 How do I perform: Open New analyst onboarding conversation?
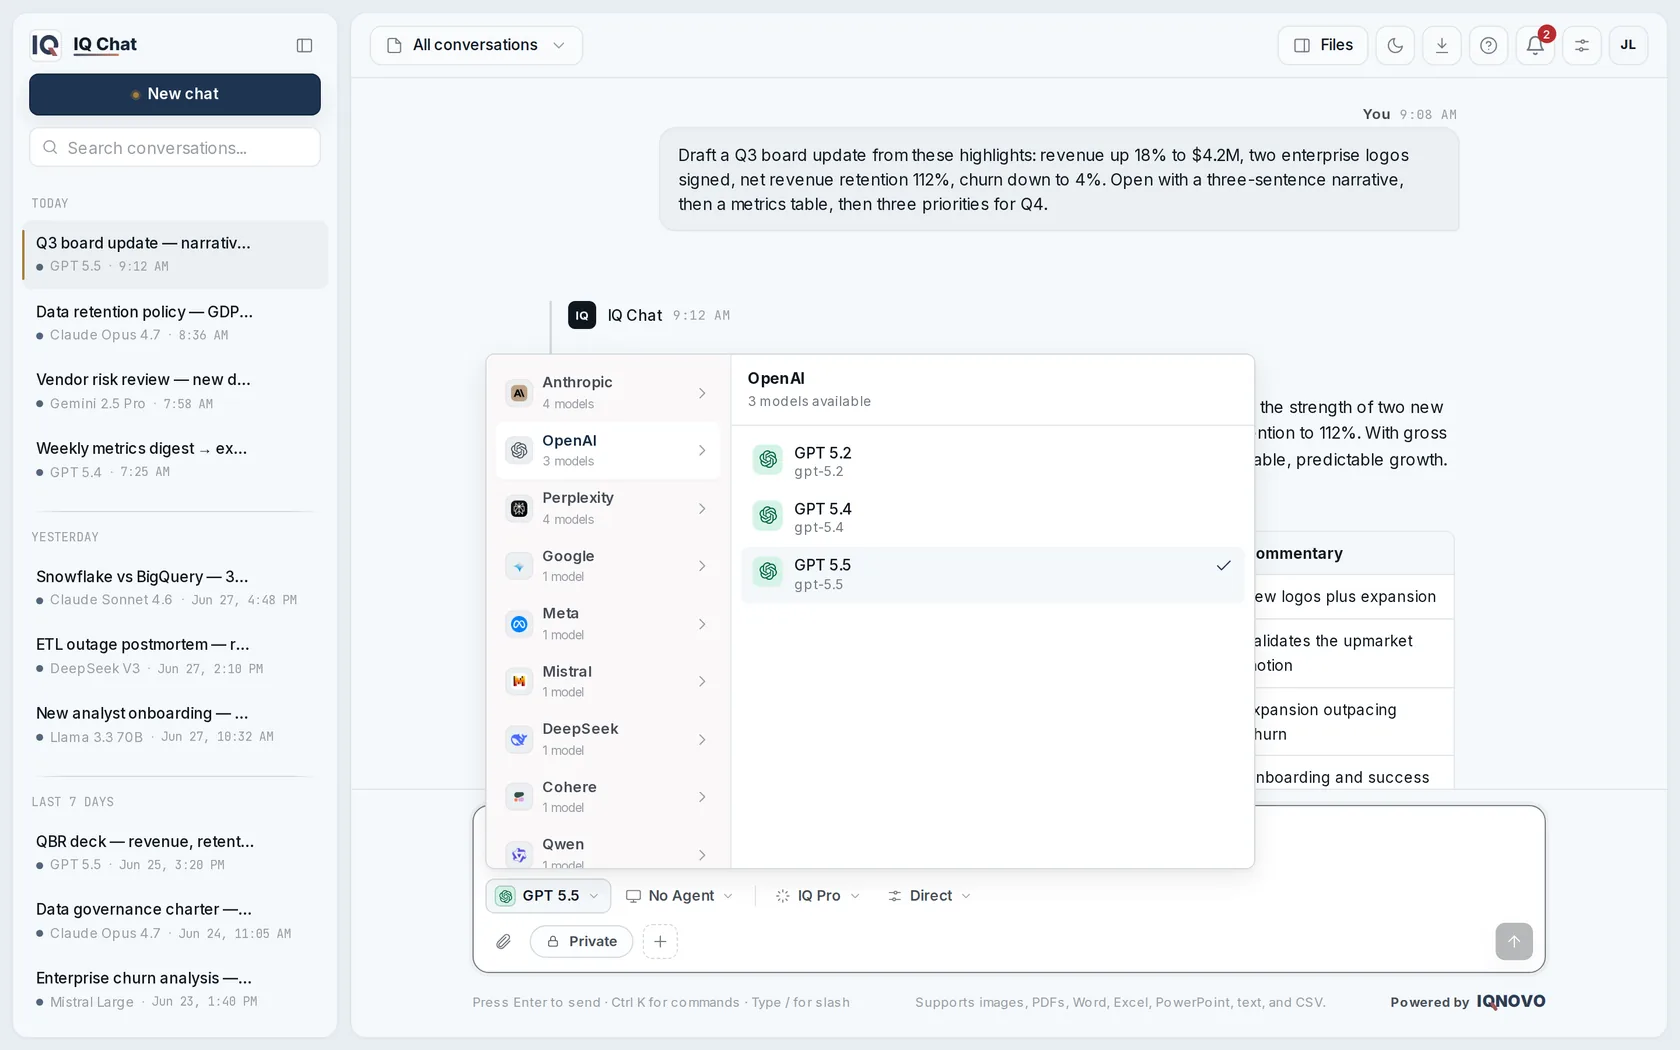coord(175,725)
